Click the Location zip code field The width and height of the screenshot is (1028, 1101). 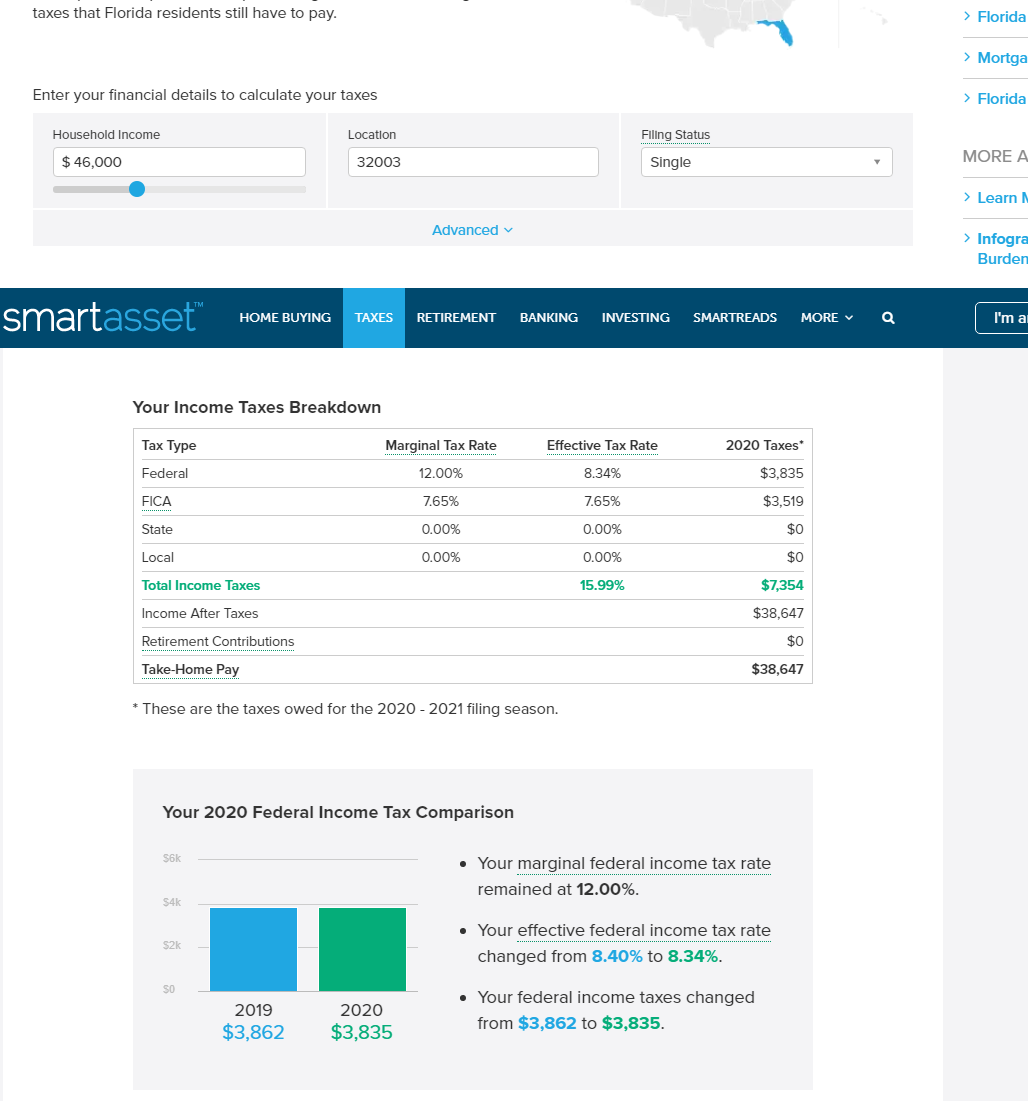(x=473, y=162)
